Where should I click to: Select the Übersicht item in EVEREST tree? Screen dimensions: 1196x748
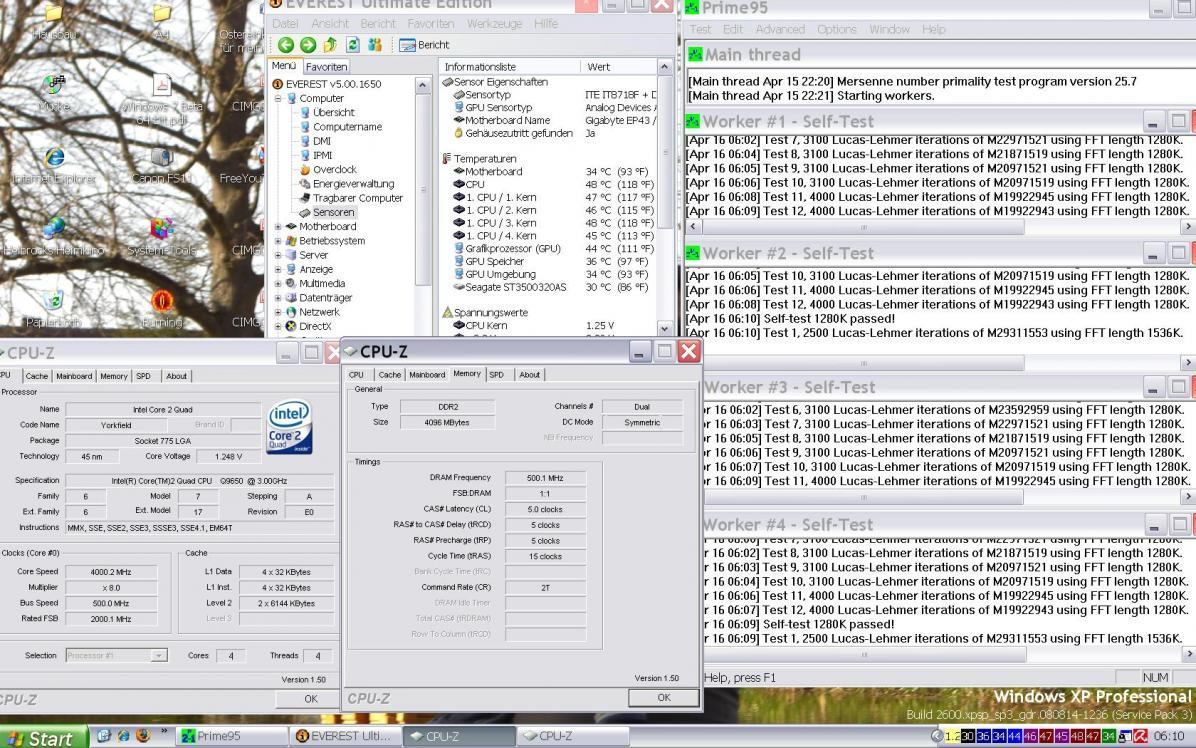[x=333, y=112]
